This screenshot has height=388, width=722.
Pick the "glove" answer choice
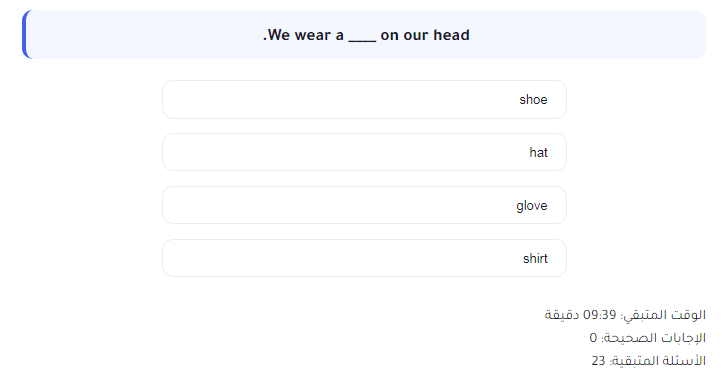click(364, 205)
